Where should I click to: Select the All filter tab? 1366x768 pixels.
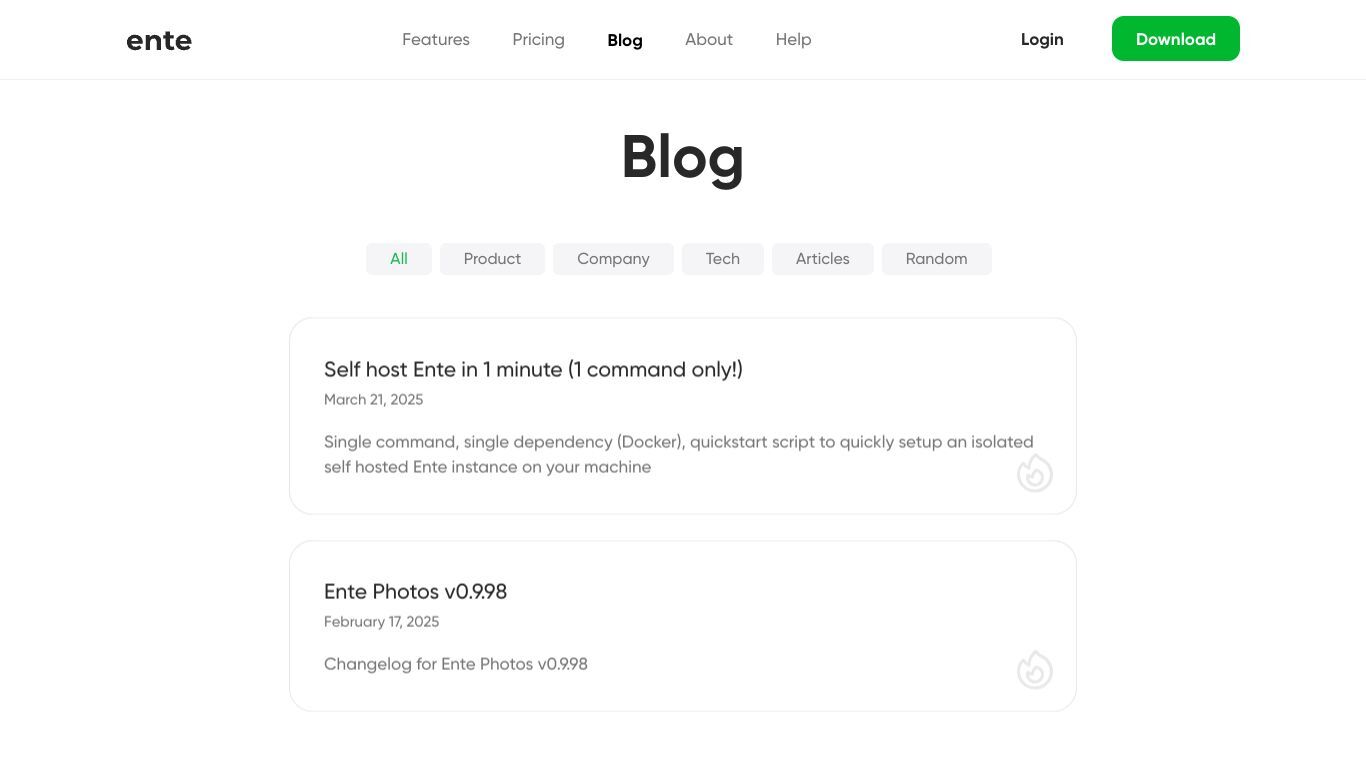(x=399, y=259)
